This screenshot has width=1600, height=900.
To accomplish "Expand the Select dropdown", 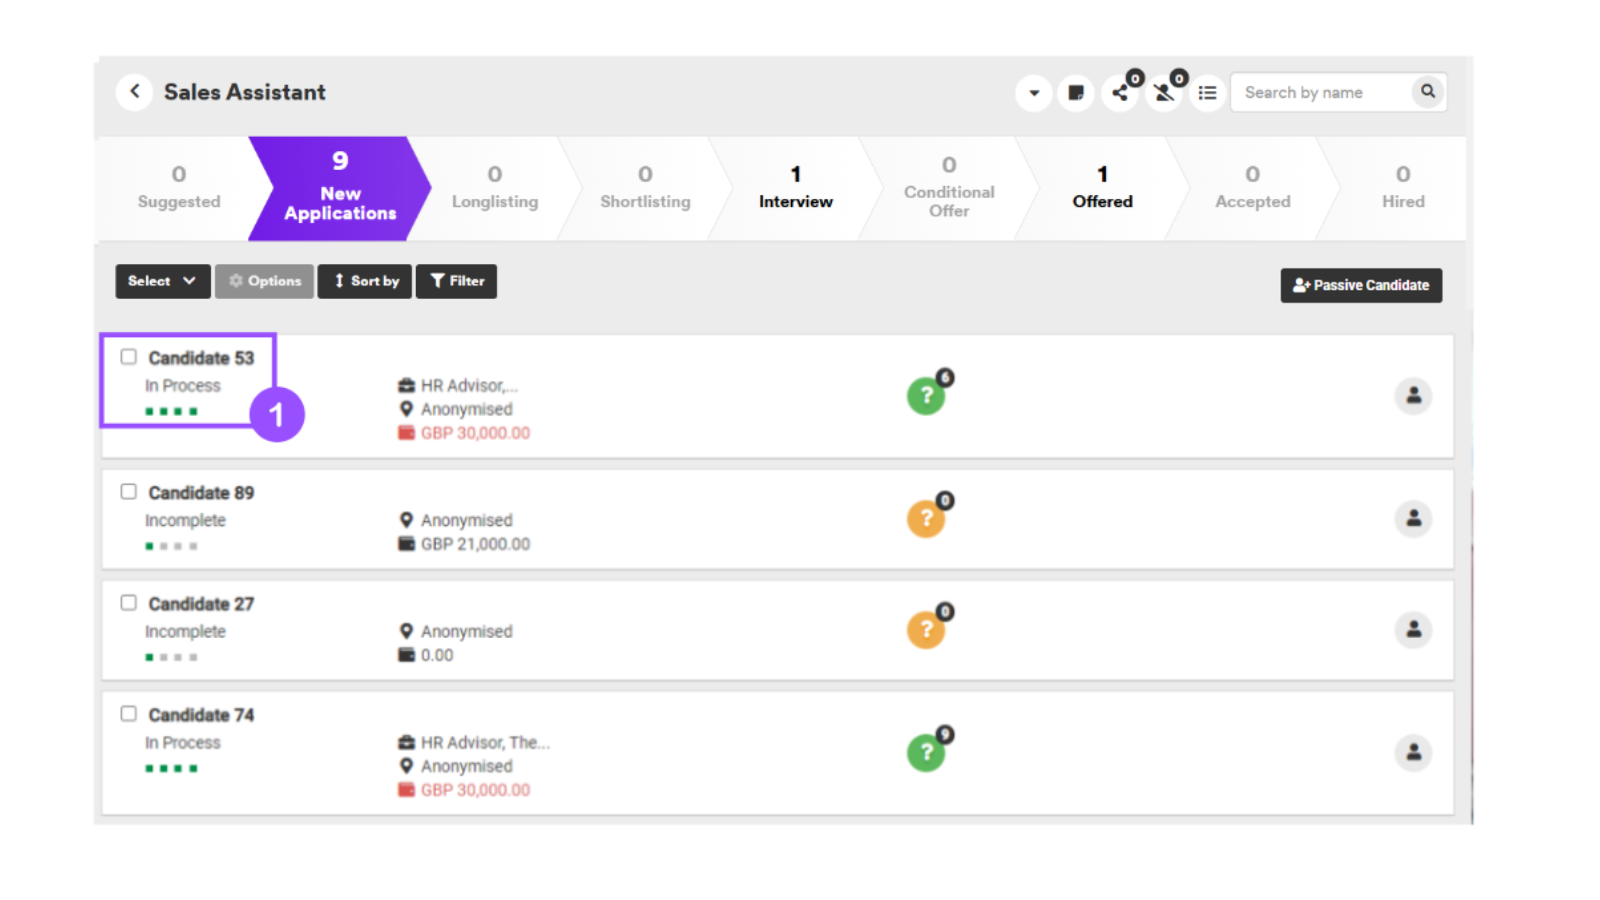I will pyautogui.click(x=162, y=282).
